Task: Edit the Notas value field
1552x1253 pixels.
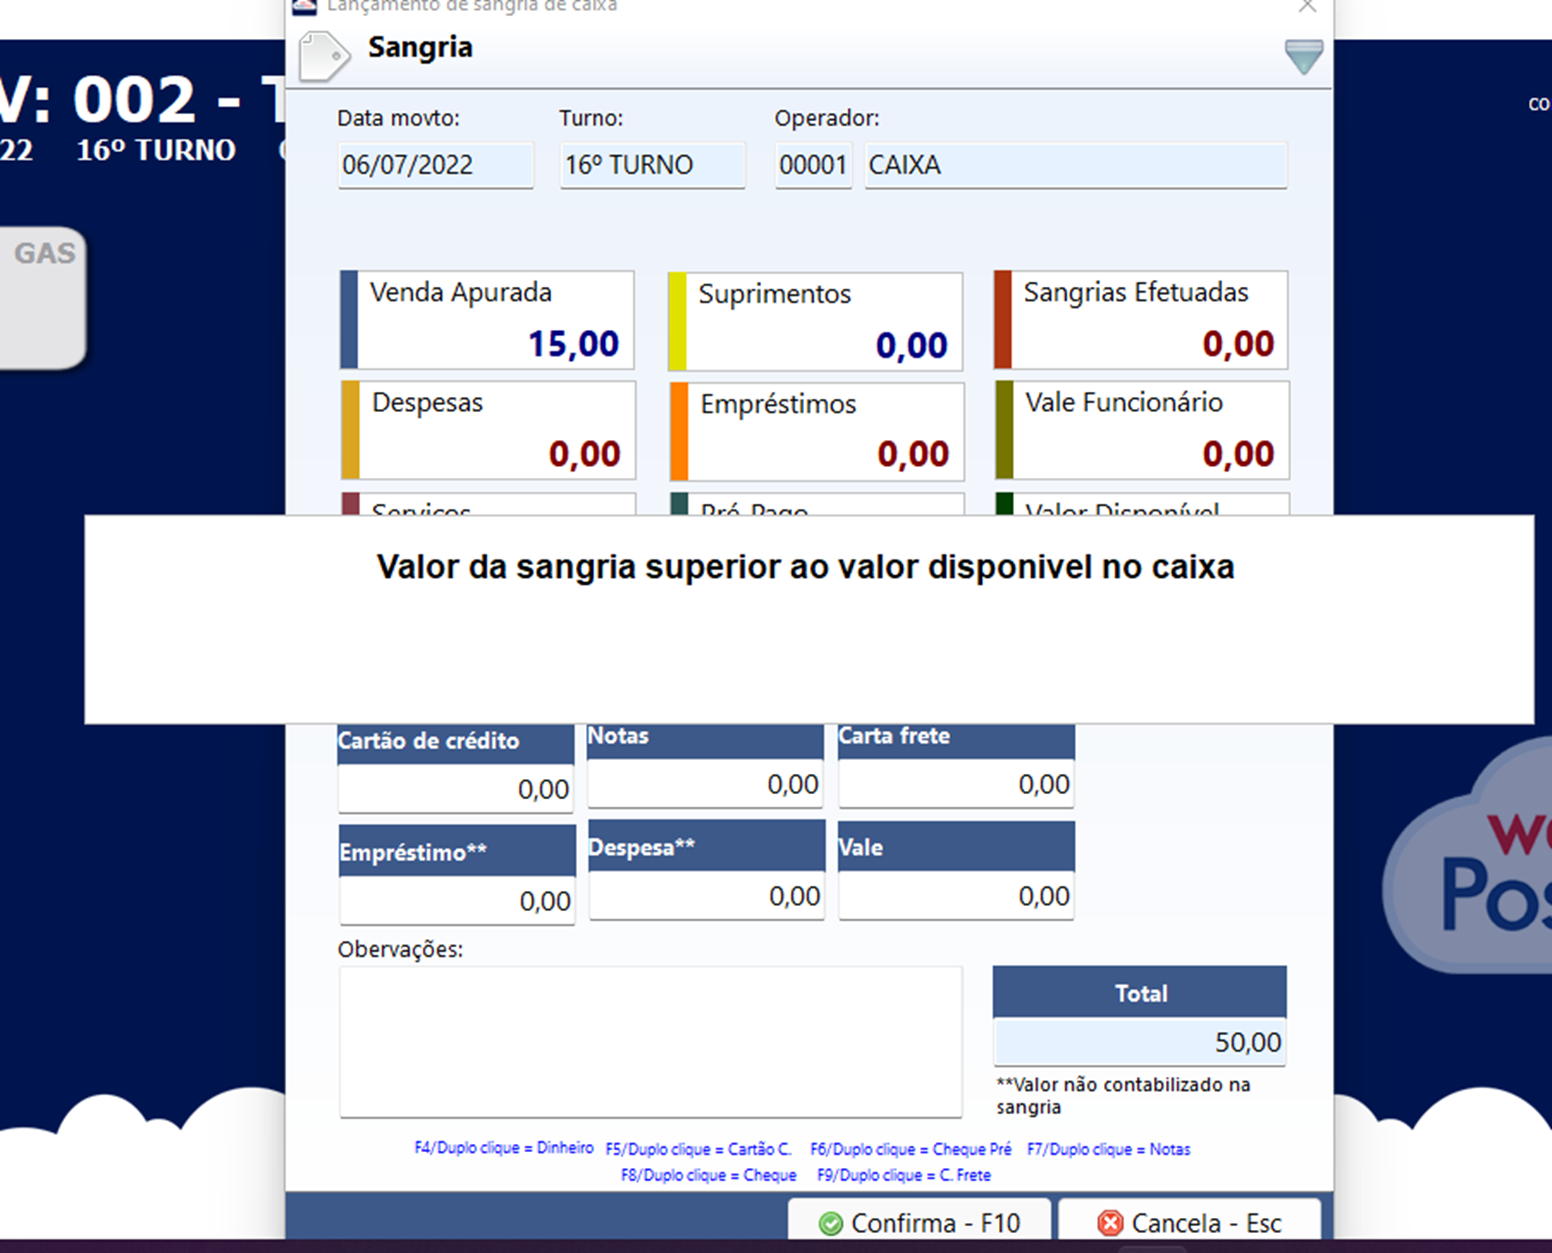Action: click(706, 784)
